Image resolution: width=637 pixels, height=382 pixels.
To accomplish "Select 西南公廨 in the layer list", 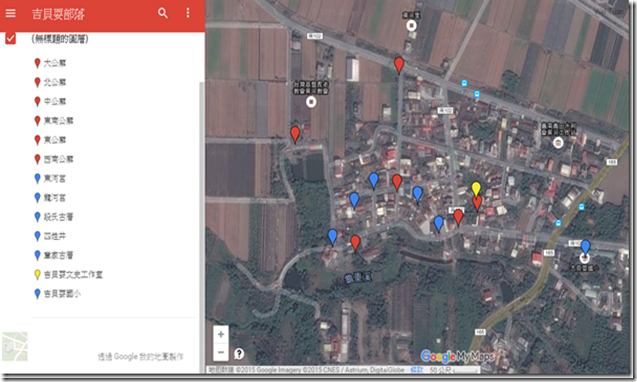I will pos(58,159).
